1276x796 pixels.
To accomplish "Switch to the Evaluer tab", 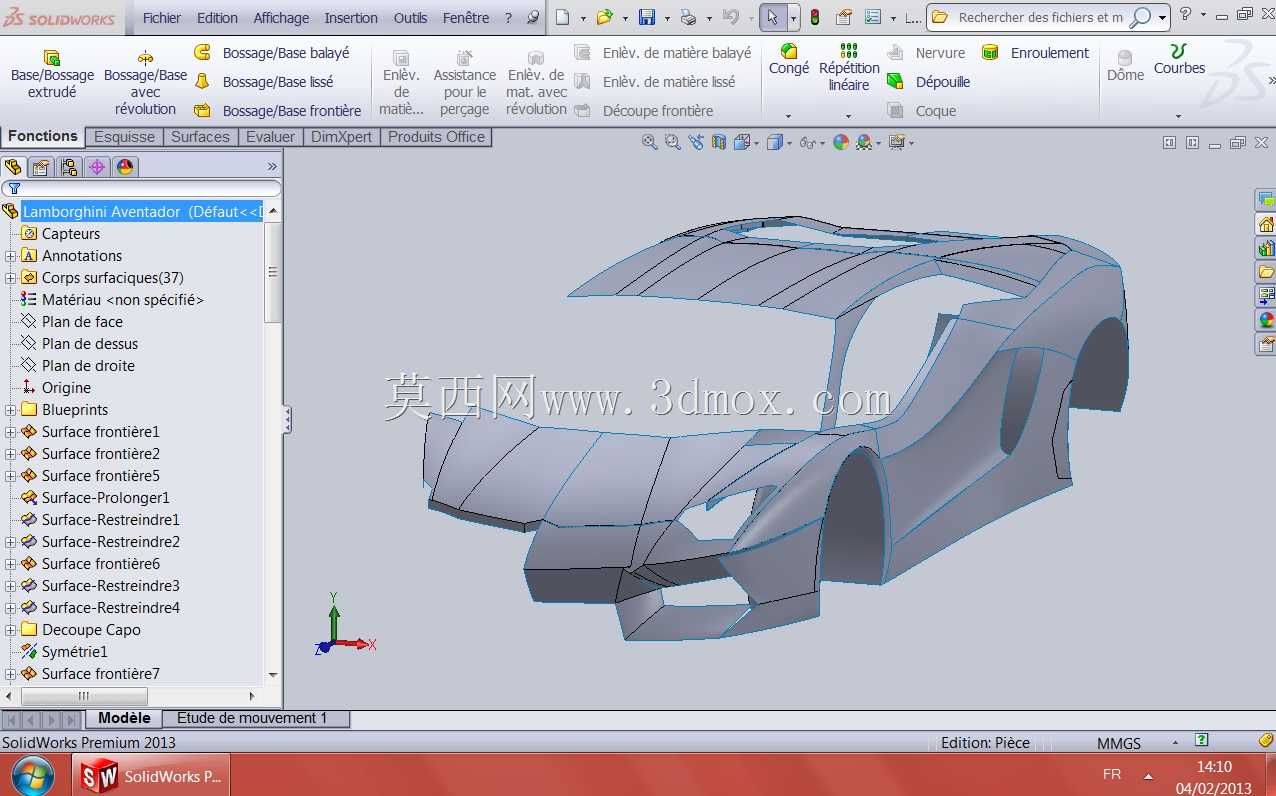I will (x=270, y=137).
